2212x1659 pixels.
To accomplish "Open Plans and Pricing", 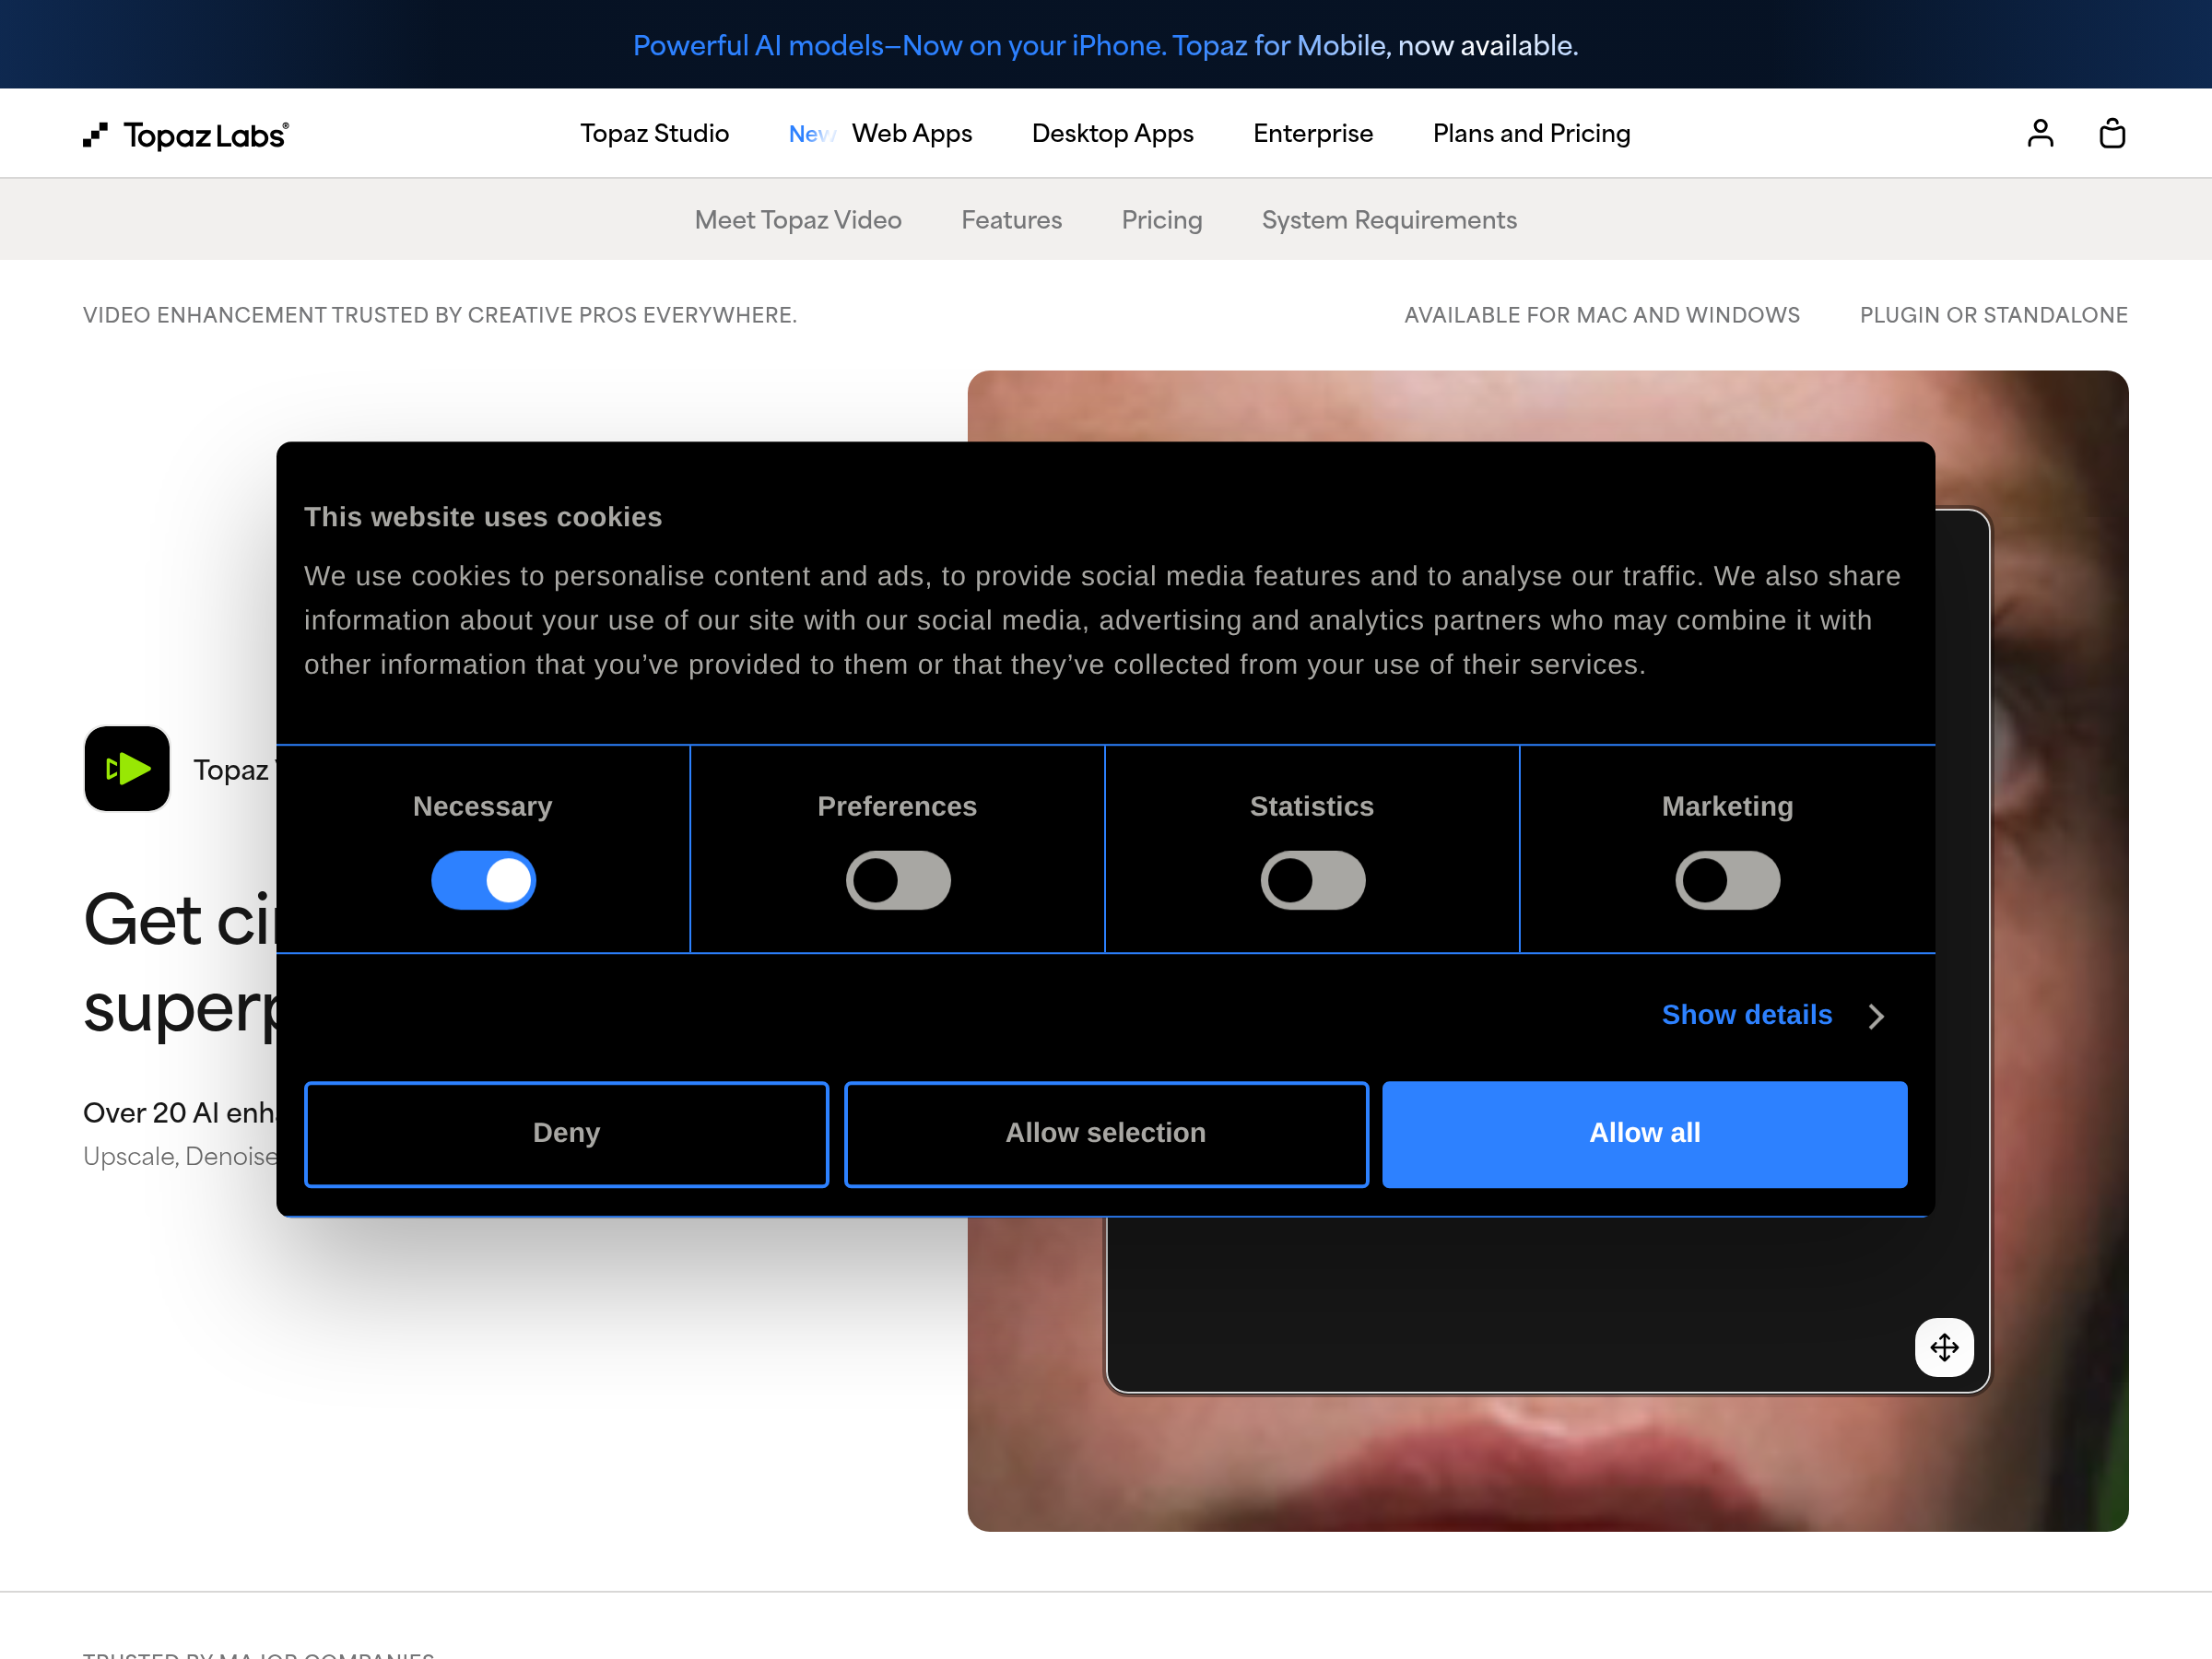I will click(x=1531, y=133).
